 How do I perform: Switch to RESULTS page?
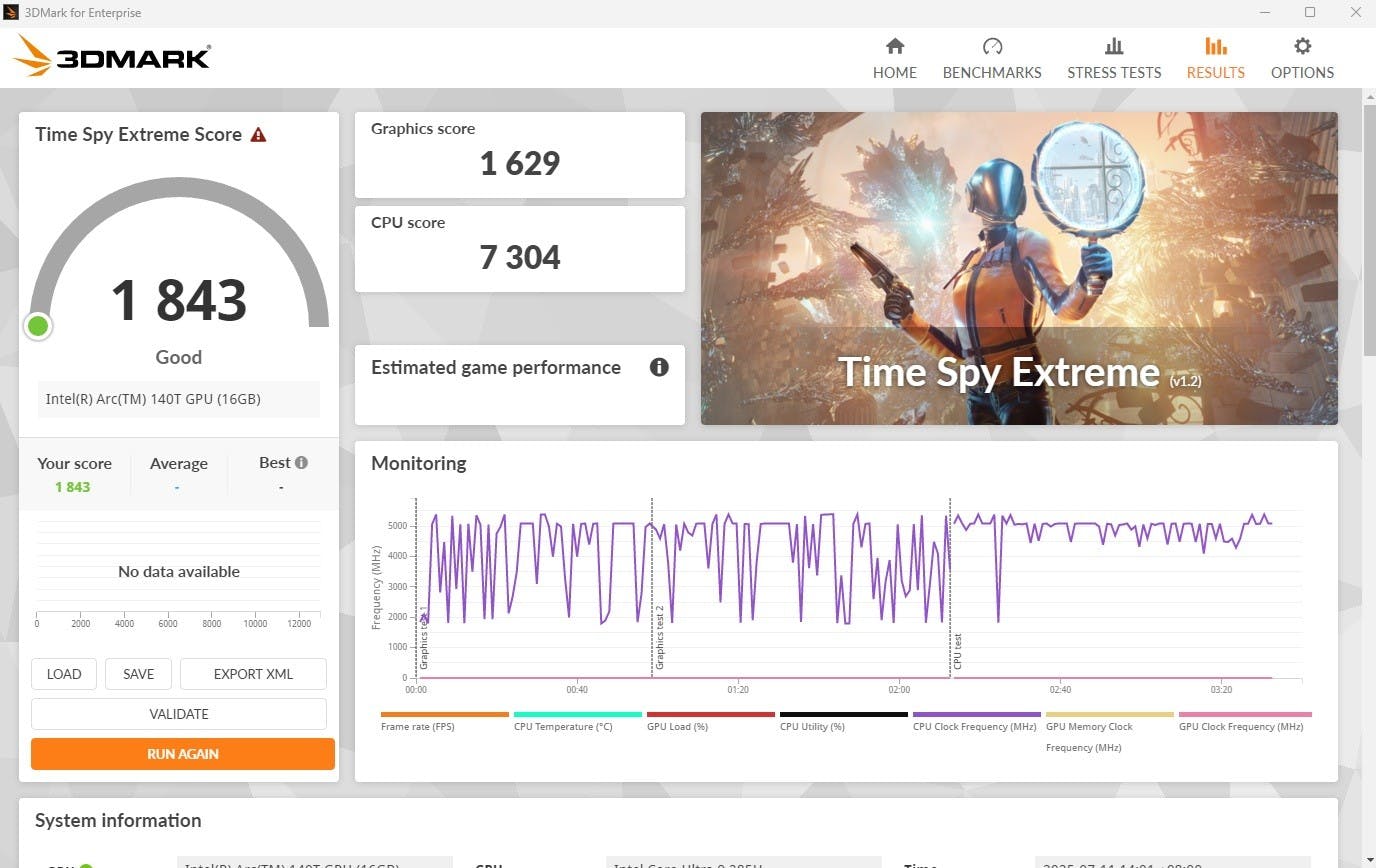point(1215,58)
